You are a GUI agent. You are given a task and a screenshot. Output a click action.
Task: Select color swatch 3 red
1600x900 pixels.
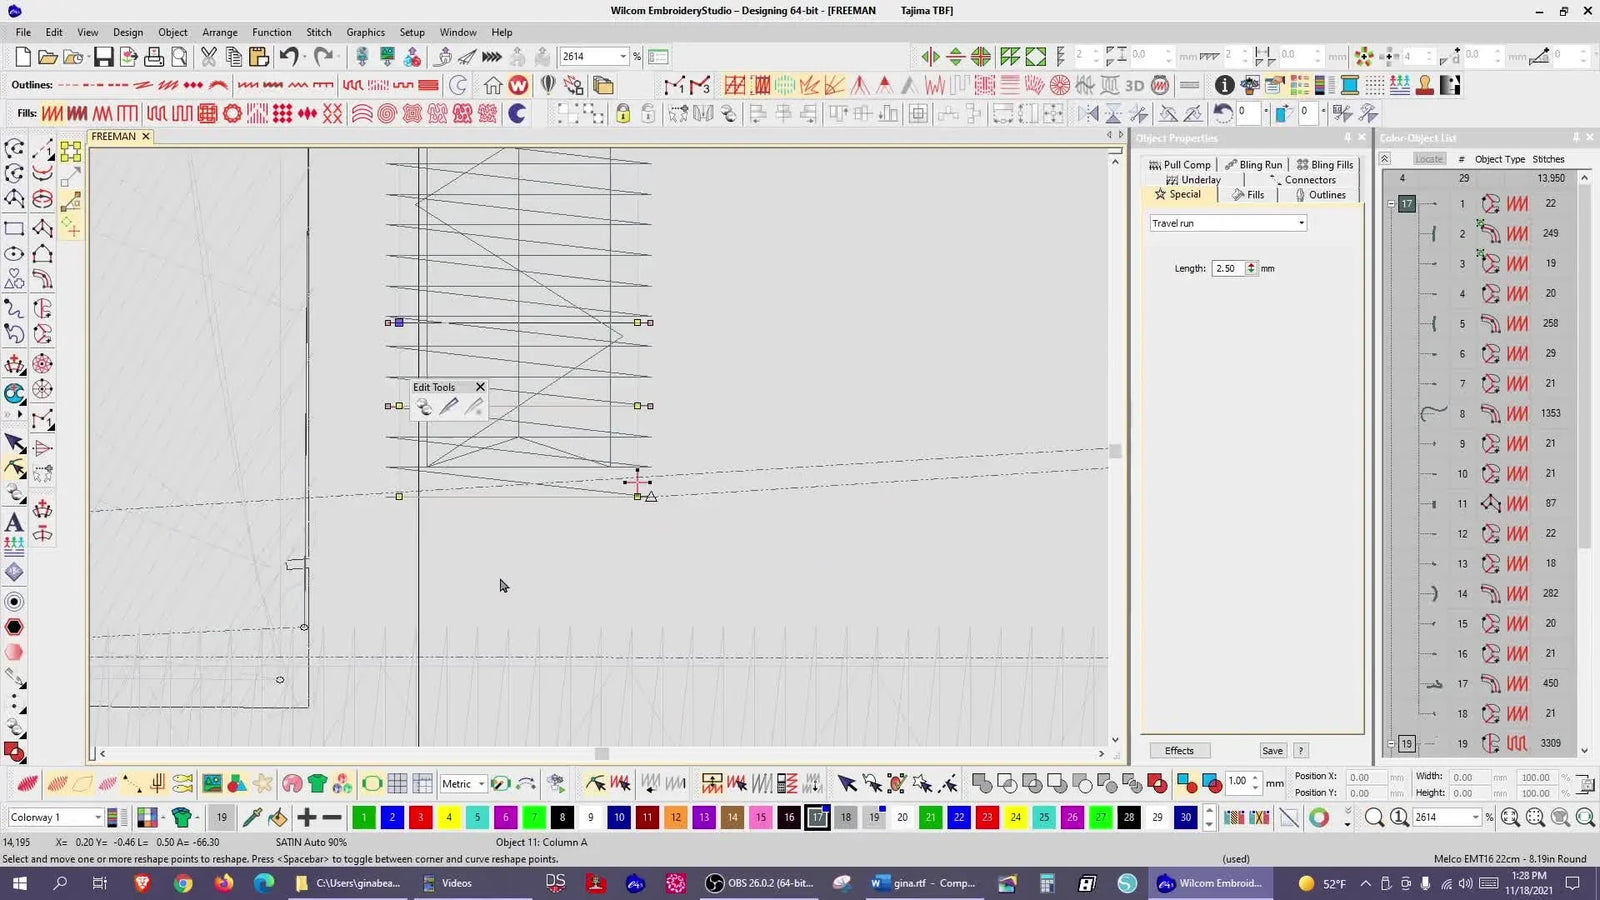pyautogui.click(x=420, y=817)
